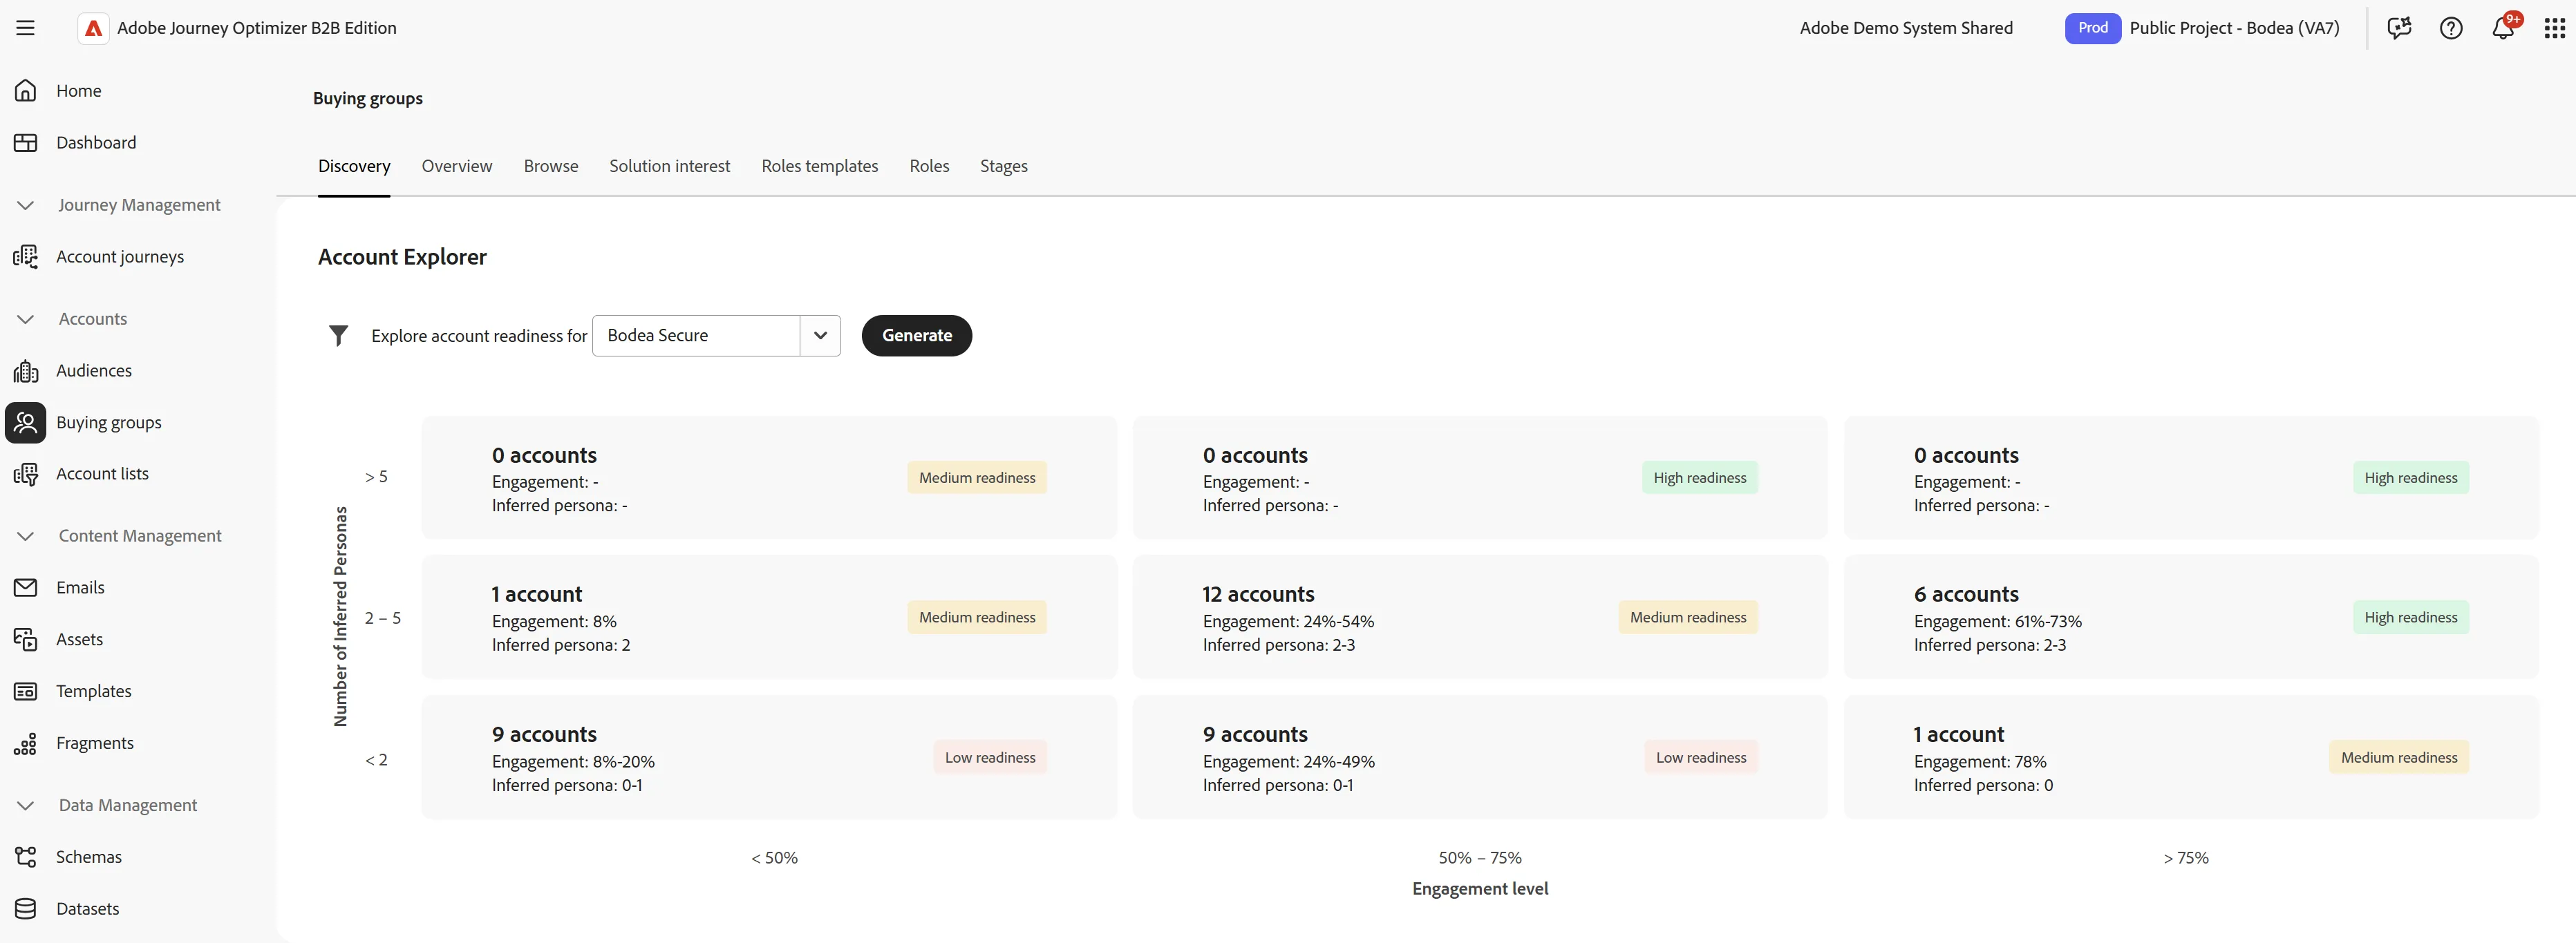Image resolution: width=2576 pixels, height=943 pixels.
Task: Open the notifications bell
Action: (x=2503, y=28)
